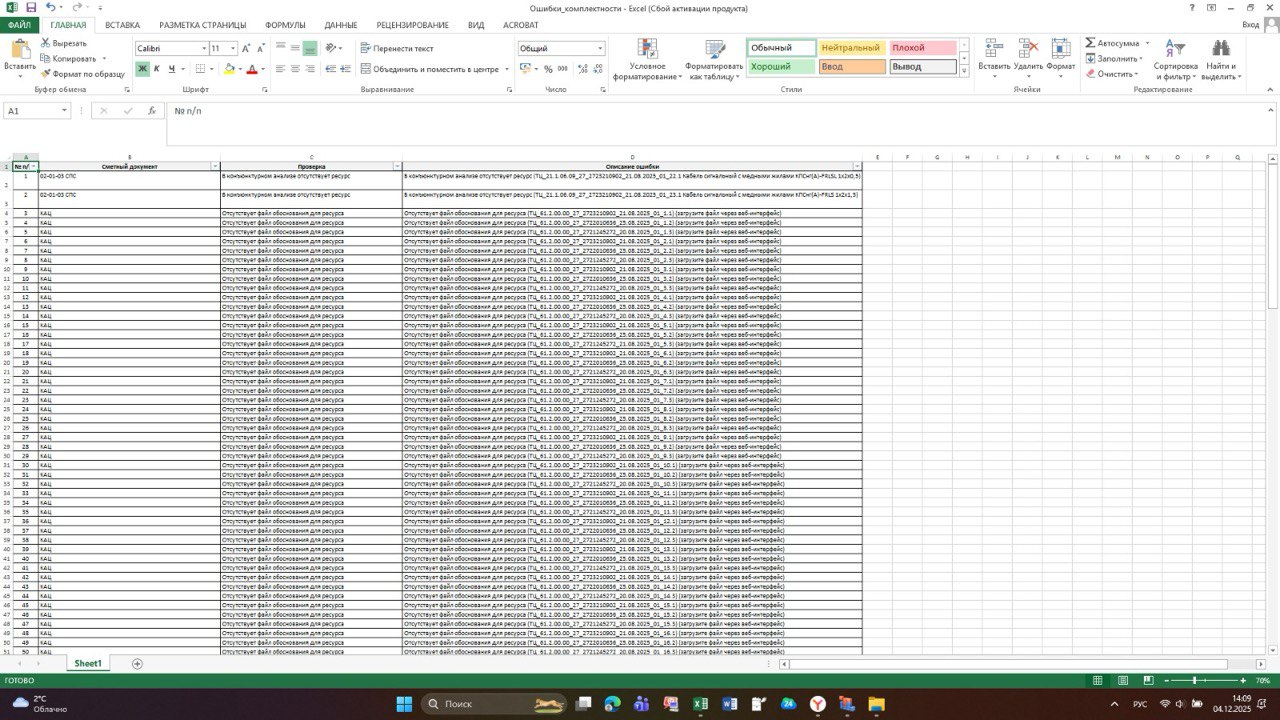The width and height of the screenshot is (1280, 720).
Task: Add a new sheet with plus icon
Action: pyautogui.click(x=137, y=664)
